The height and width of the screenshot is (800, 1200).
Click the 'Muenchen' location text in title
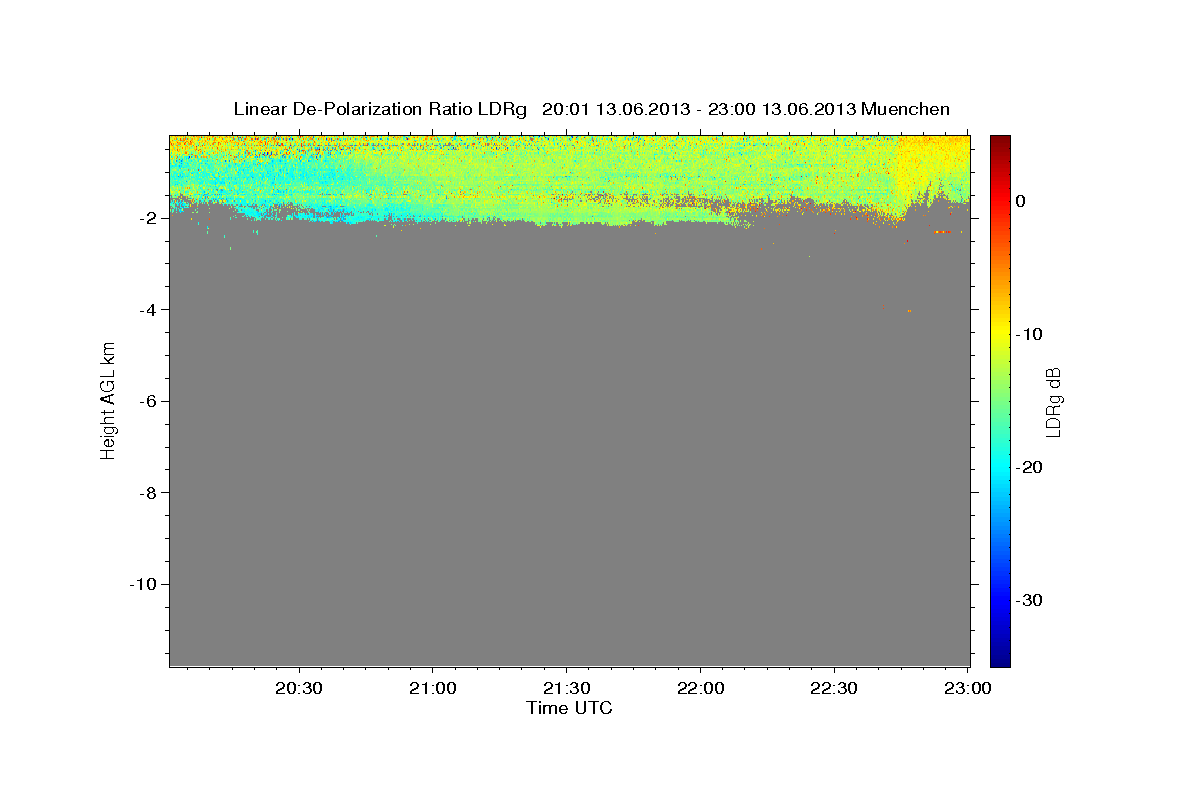906,109
